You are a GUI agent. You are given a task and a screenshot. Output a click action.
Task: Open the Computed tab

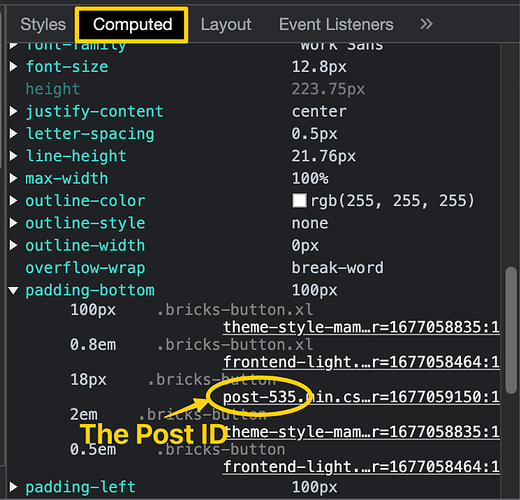[x=132, y=25]
